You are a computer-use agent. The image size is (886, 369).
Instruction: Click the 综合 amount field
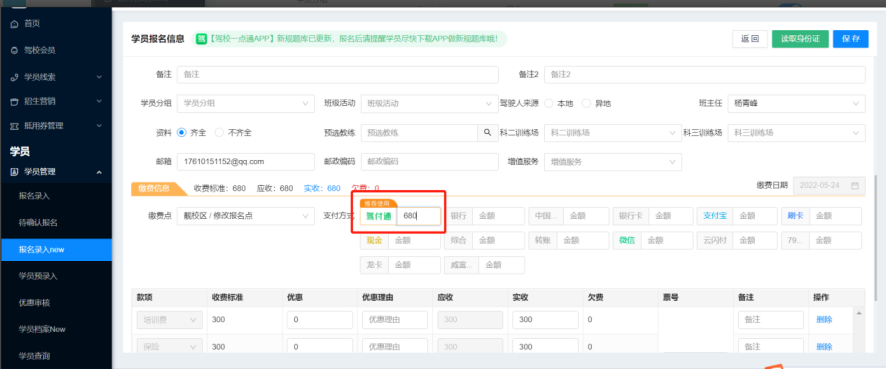click(x=498, y=240)
